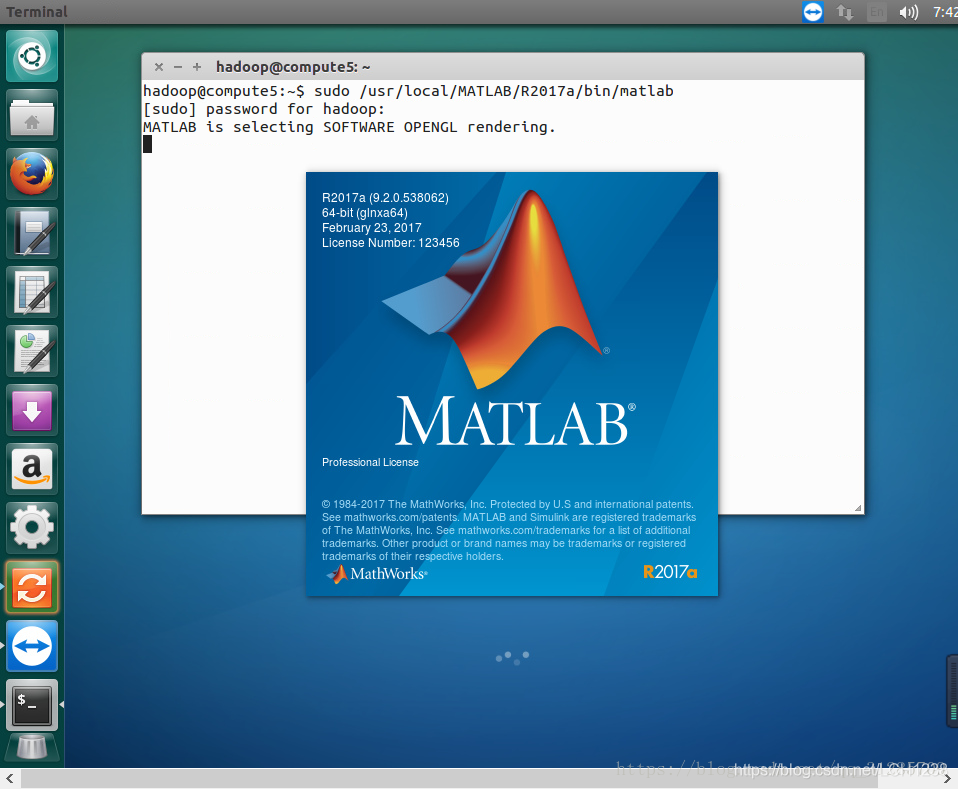Click 'February 23, 2017' date text

coord(371,227)
